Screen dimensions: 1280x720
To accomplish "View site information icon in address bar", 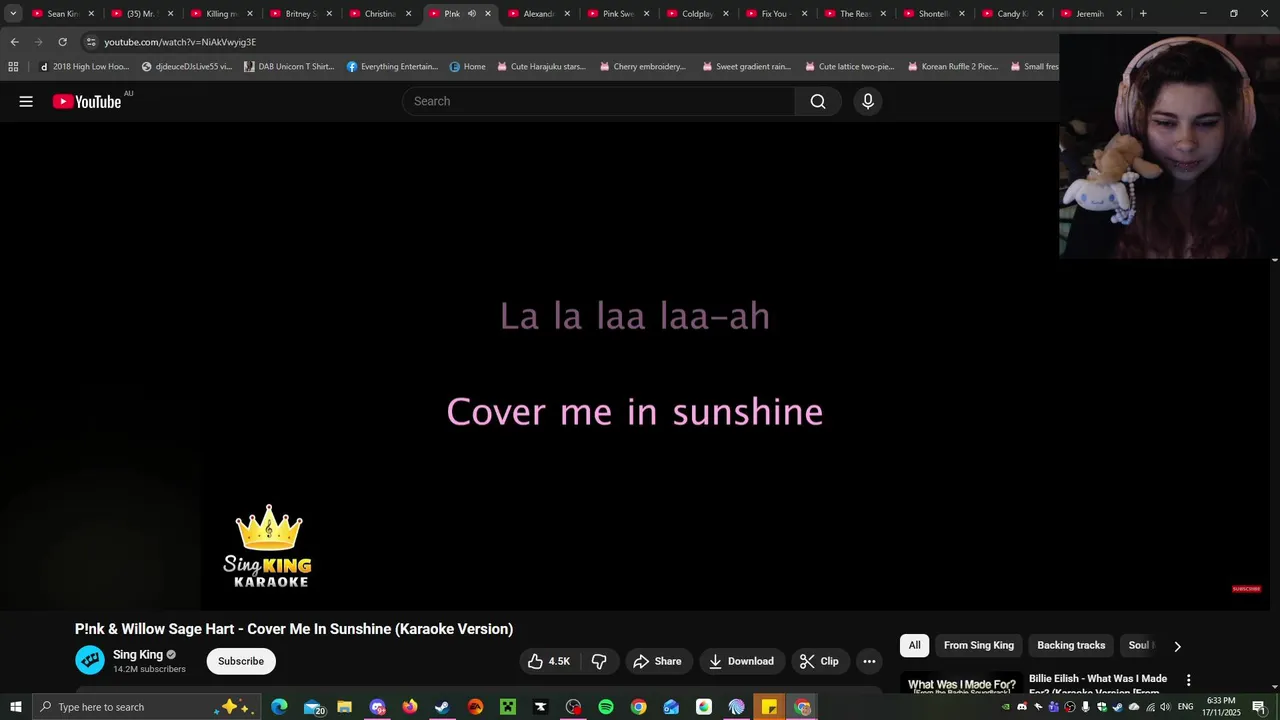I will click(x=91, y=42).
